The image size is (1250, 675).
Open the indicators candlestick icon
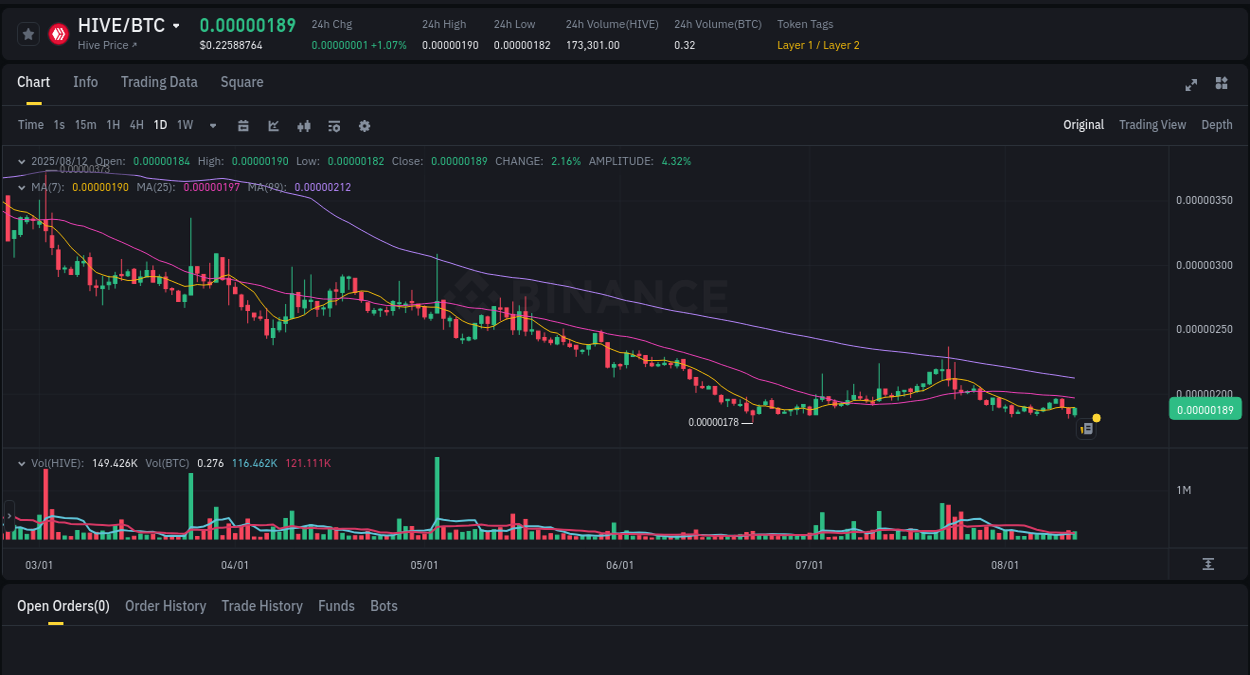point(303,125)
